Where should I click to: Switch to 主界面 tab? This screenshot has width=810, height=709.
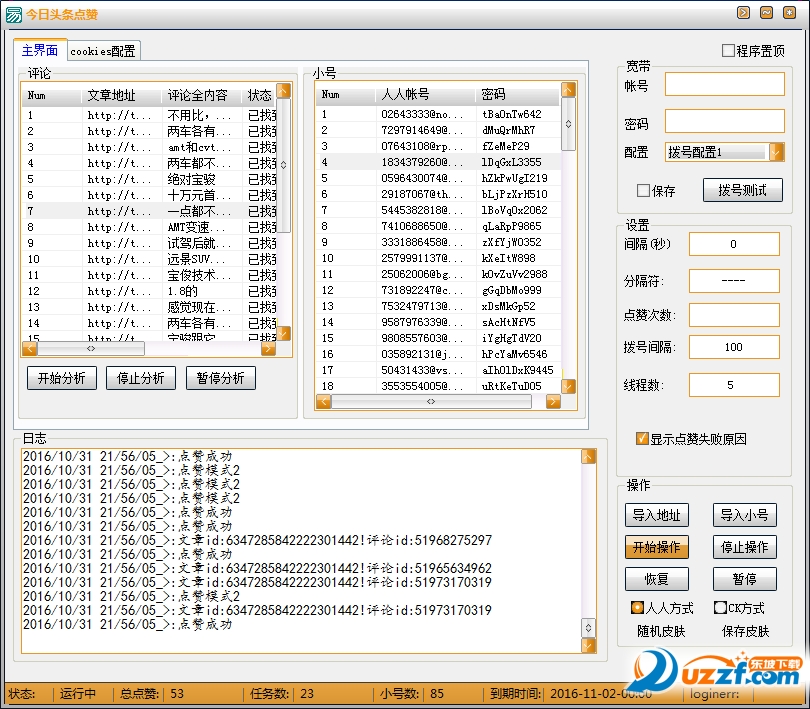(40, 51)
